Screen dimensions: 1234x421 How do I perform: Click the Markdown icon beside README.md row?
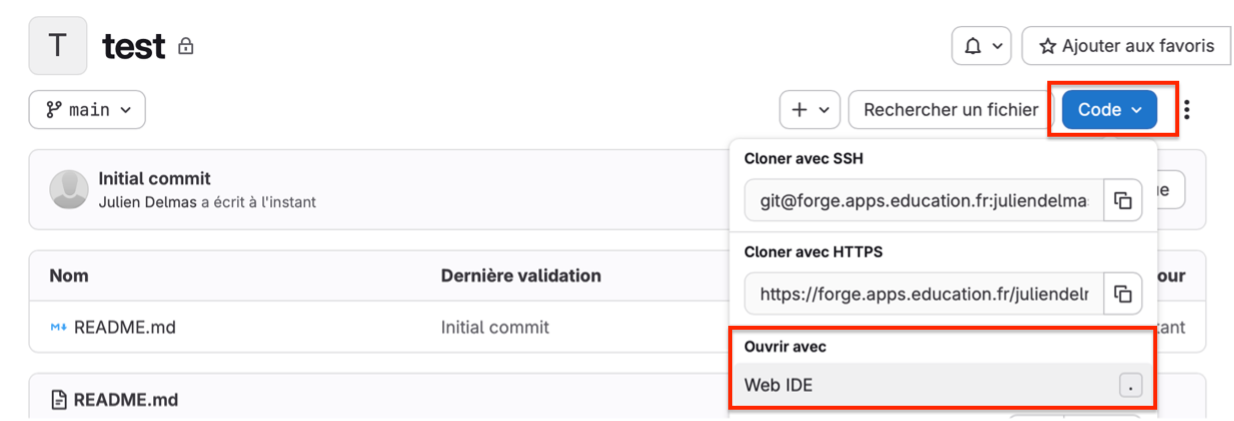point(58,327)
